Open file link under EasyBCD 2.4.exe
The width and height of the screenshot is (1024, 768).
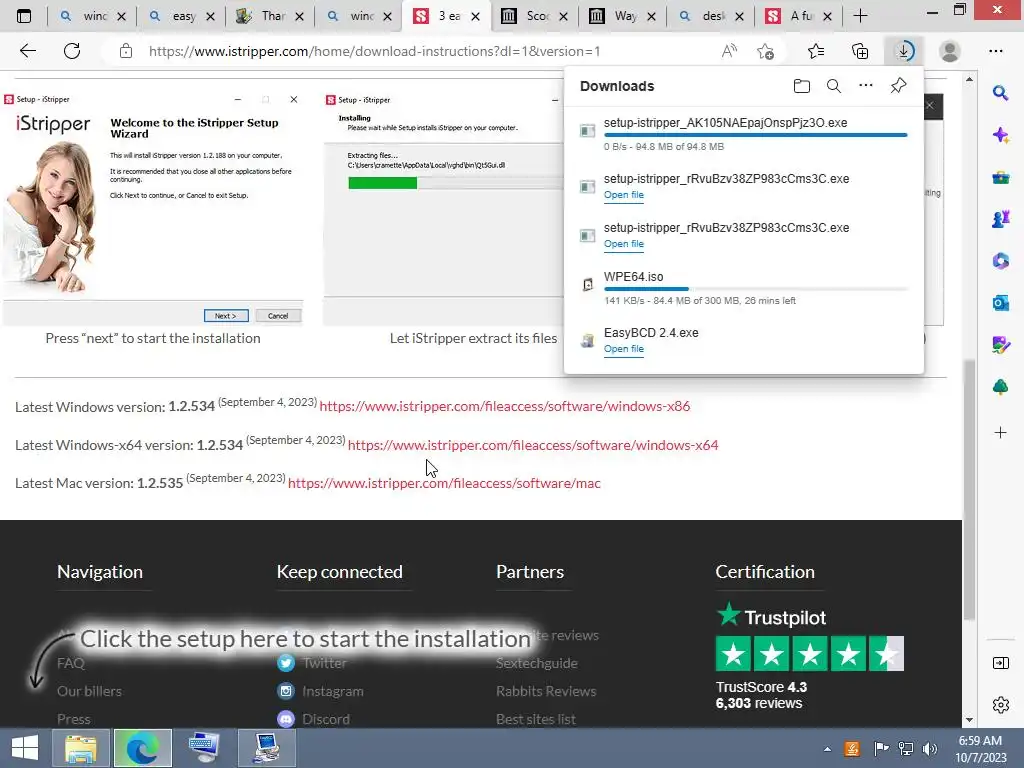624,349
